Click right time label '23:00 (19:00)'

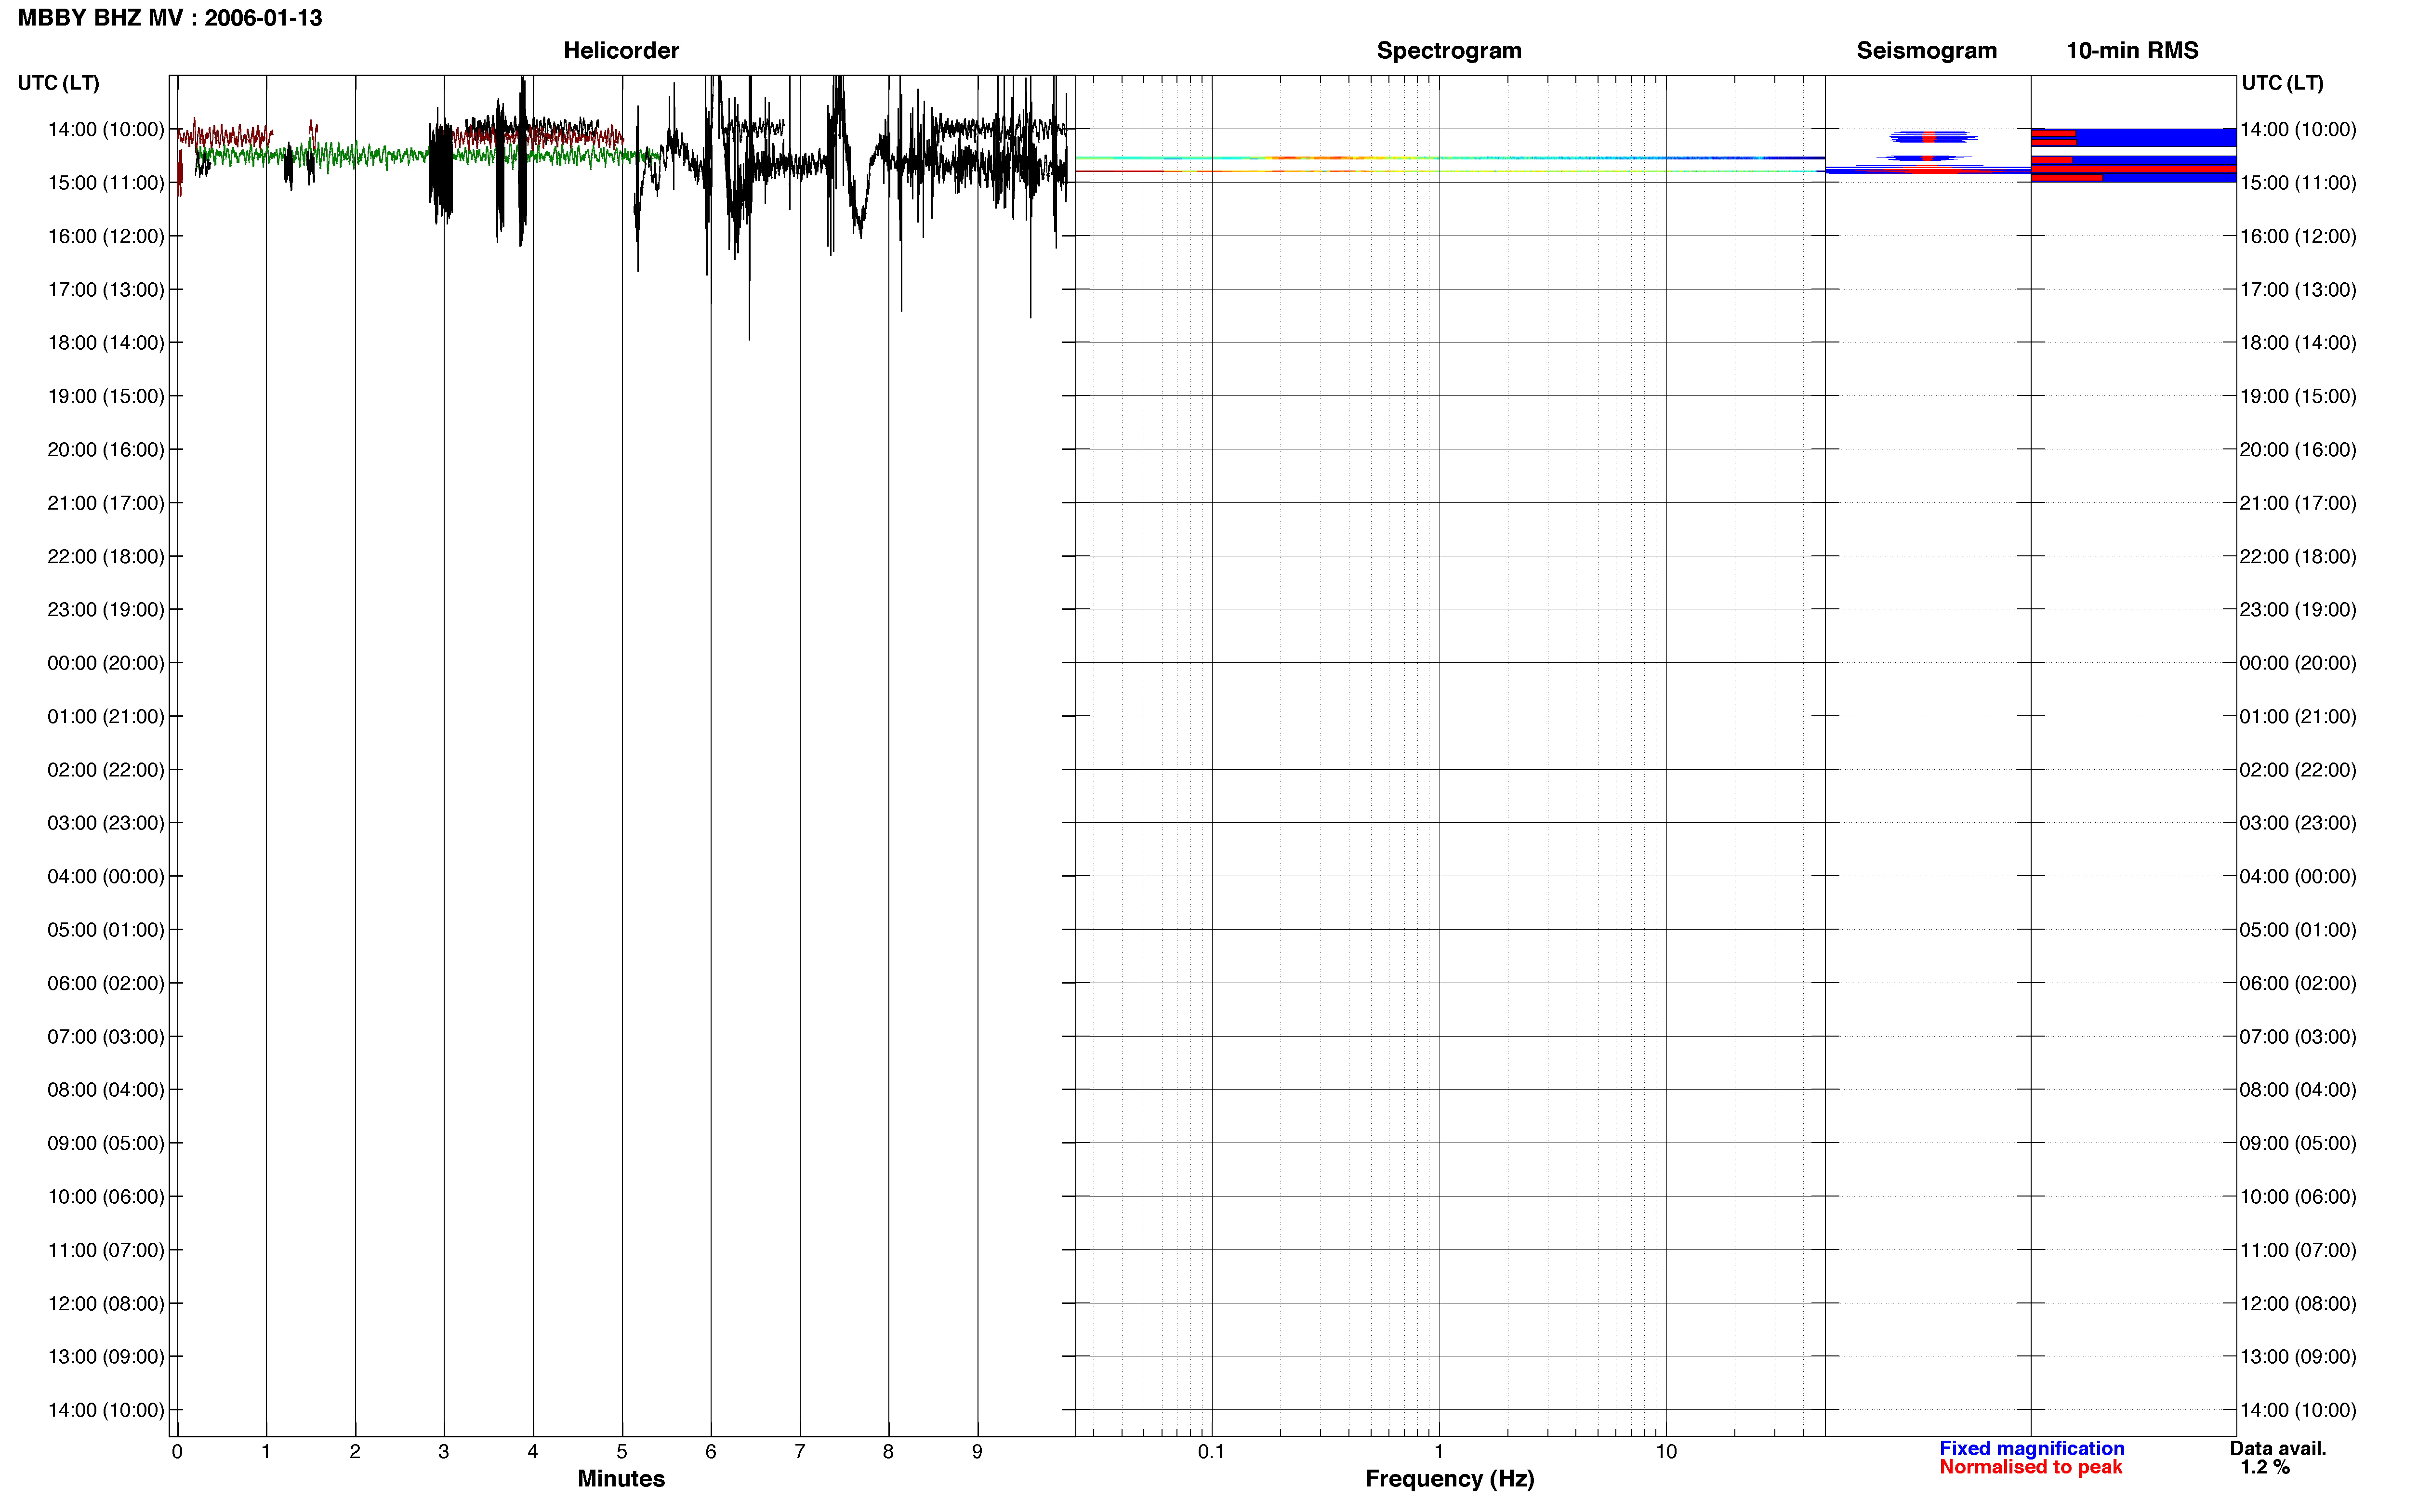pyautogui.click(x=2298, y=610)
